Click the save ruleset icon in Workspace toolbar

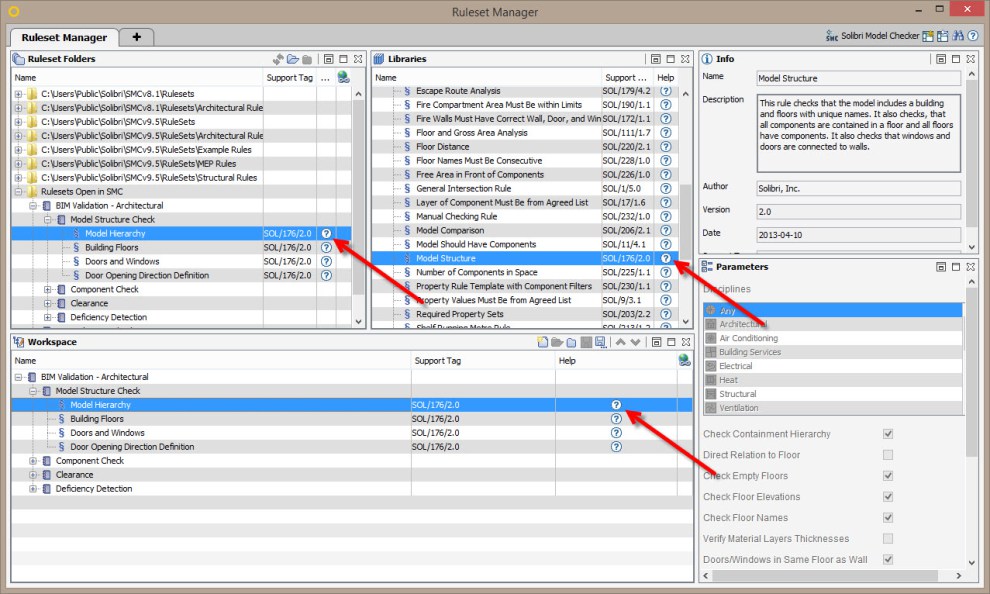[x=599, y=342]
